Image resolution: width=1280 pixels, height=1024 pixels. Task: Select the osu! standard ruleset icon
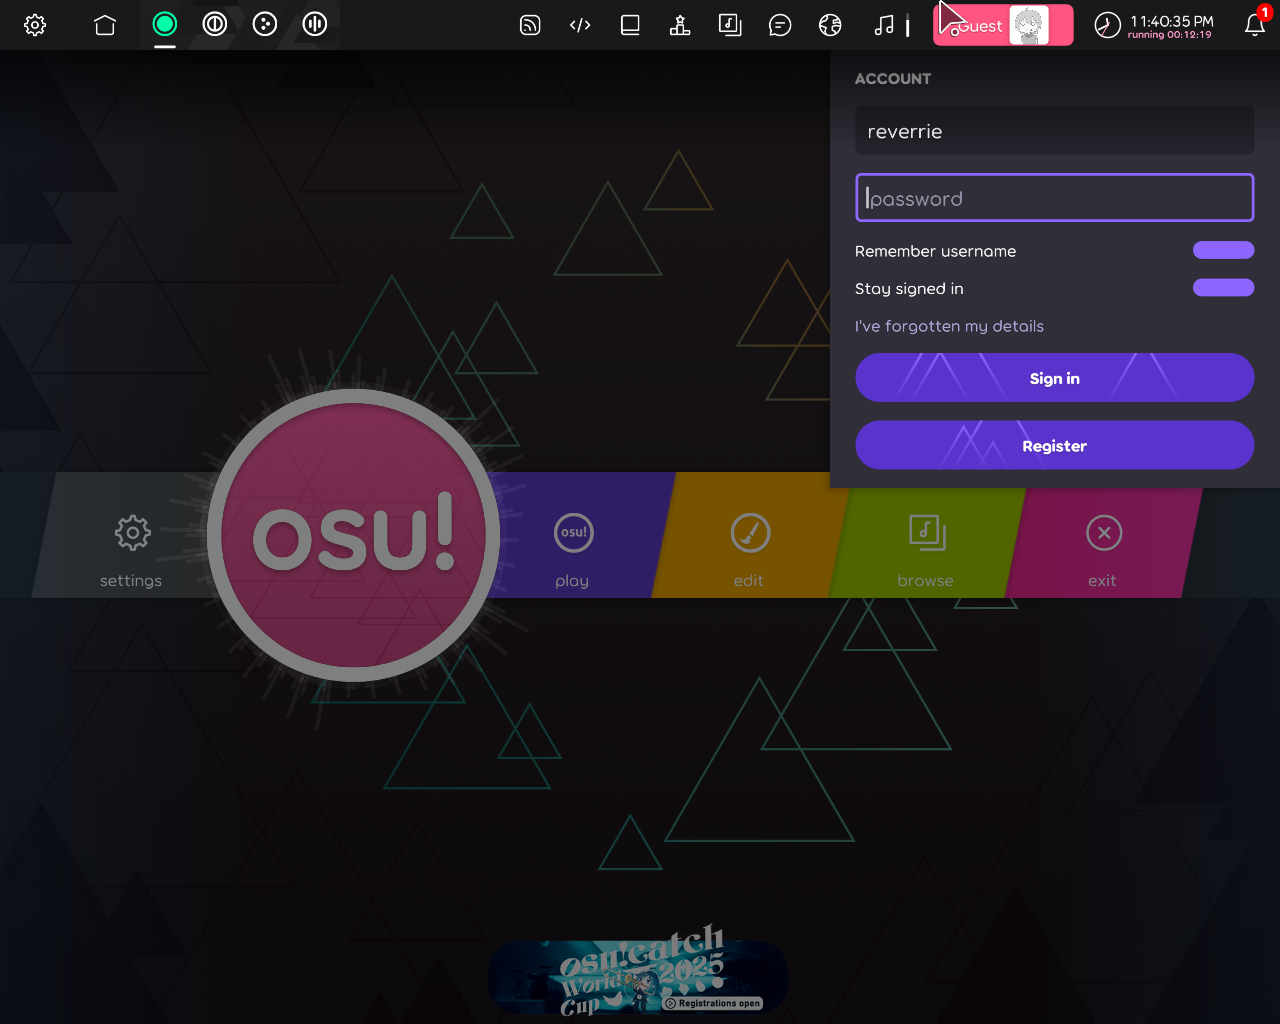[x=165, y=24]
